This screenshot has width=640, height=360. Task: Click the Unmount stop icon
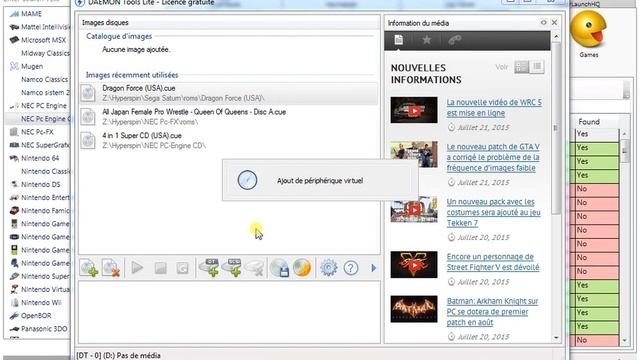(160, 268)
